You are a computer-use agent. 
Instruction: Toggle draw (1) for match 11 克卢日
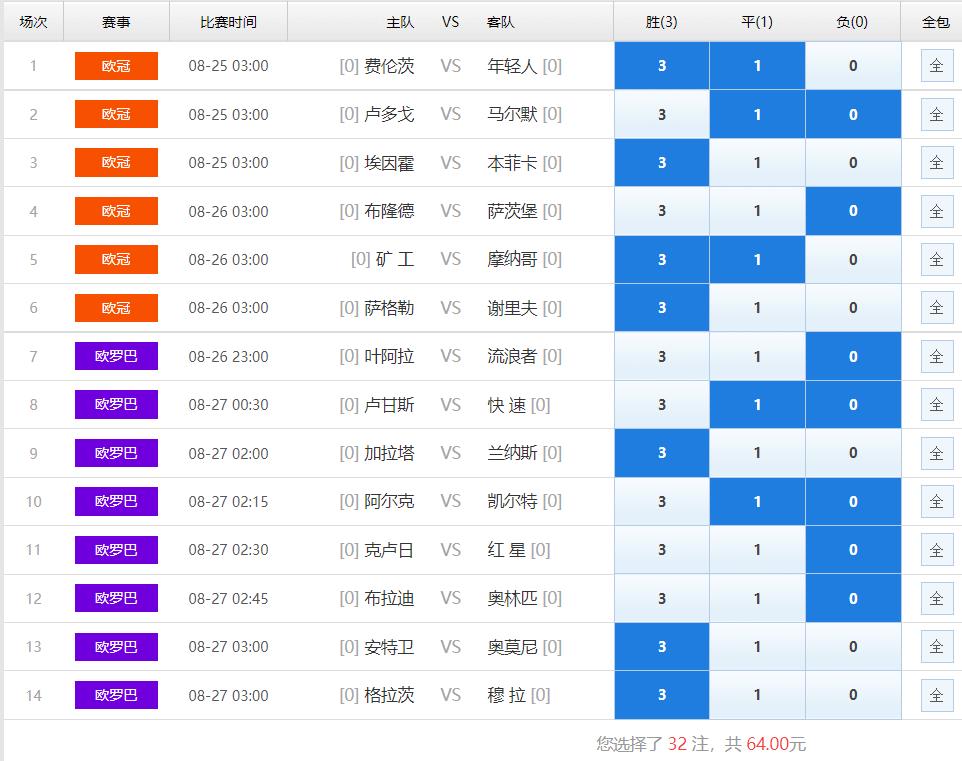[x=757, y=550]
